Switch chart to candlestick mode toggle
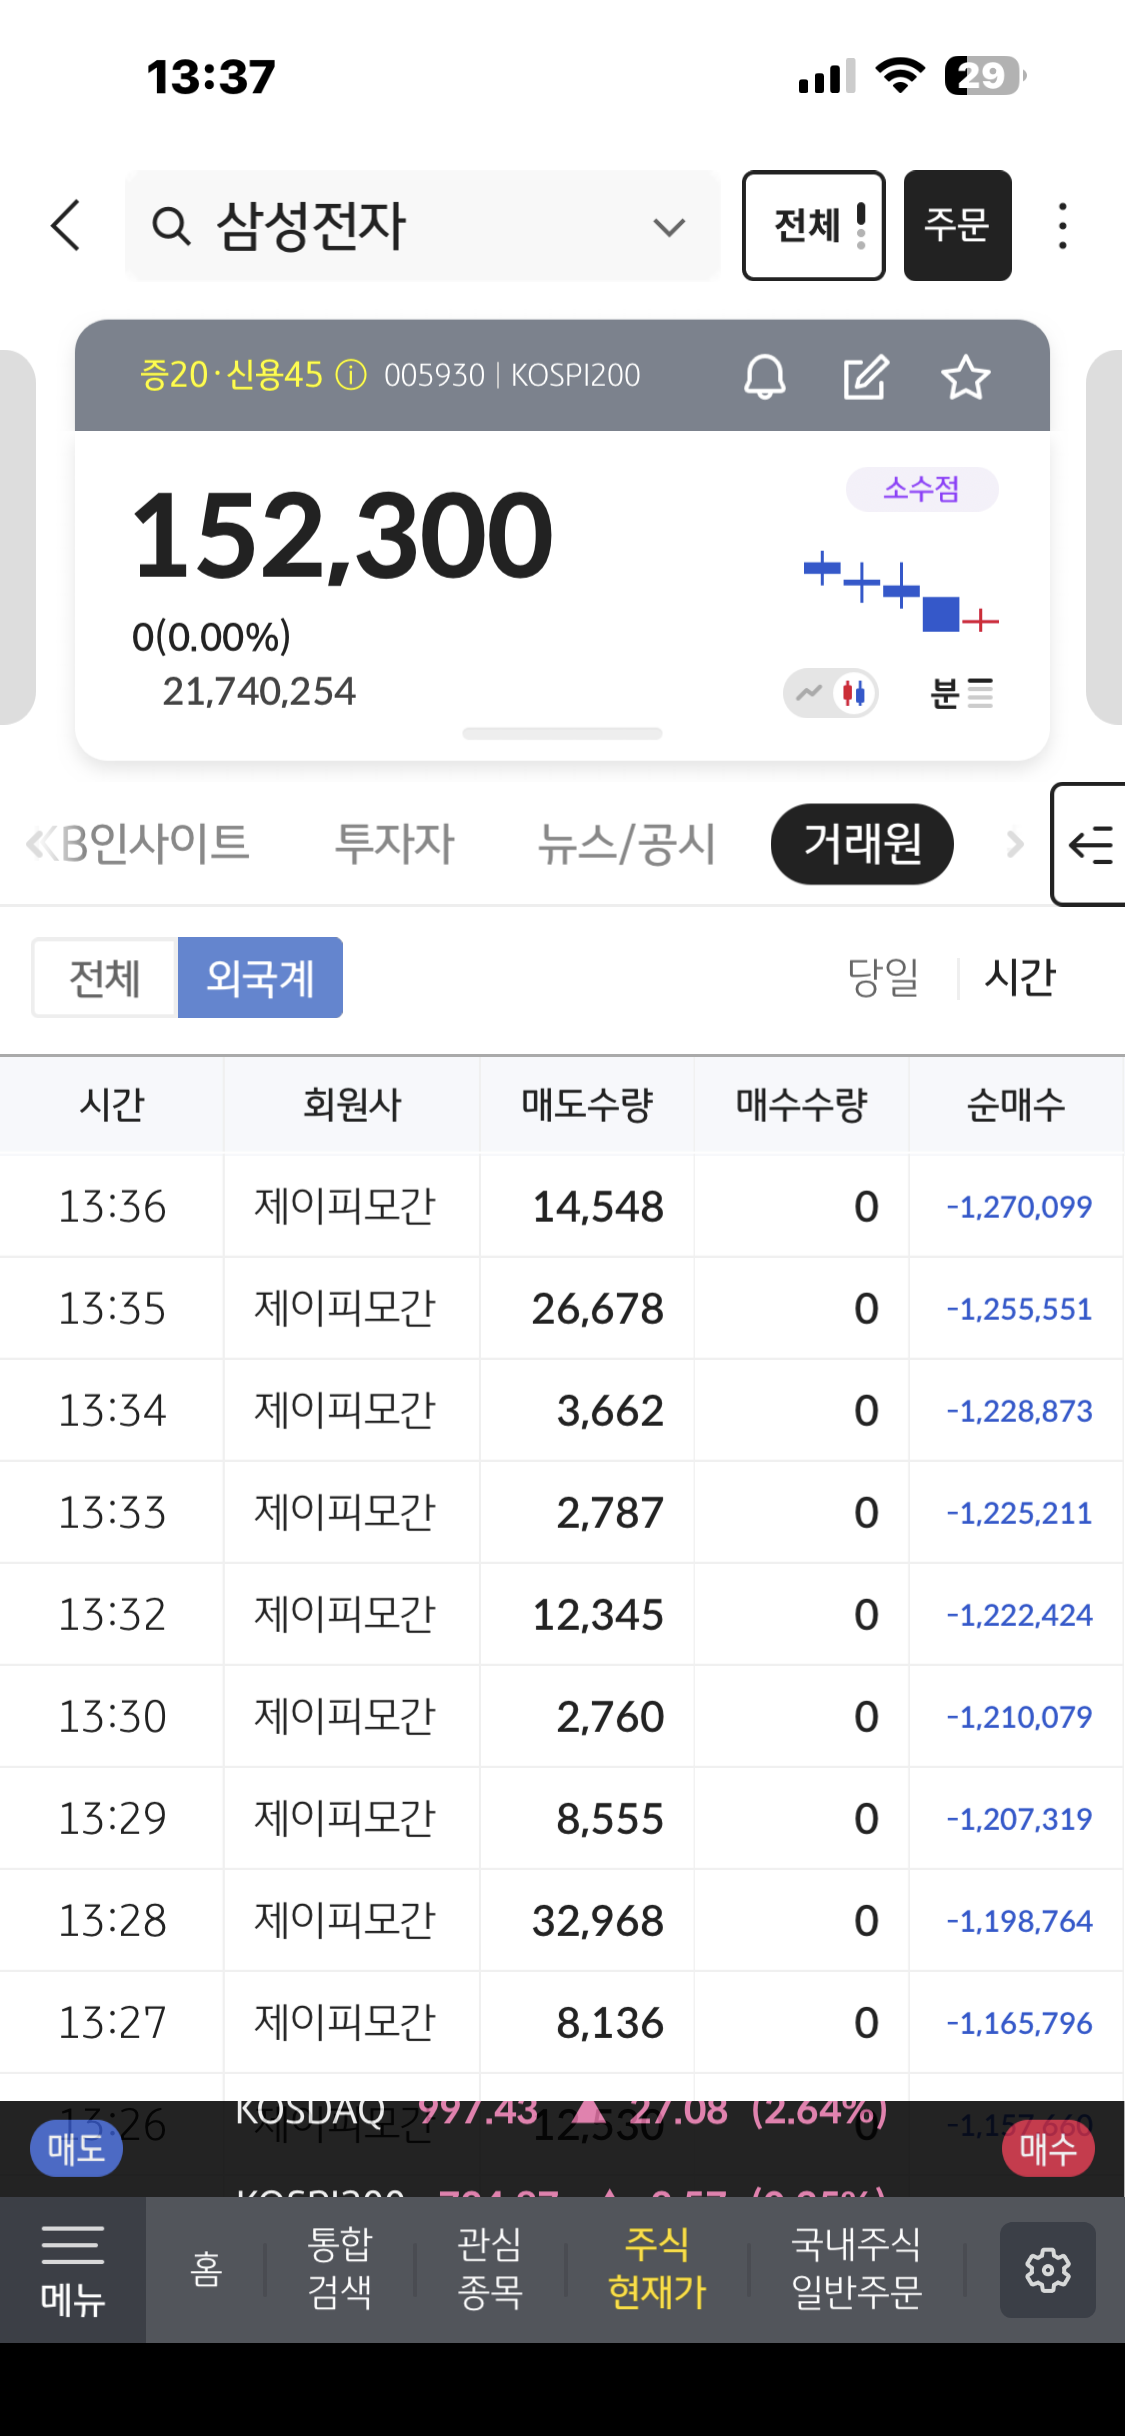 click(x=853, y=692)
